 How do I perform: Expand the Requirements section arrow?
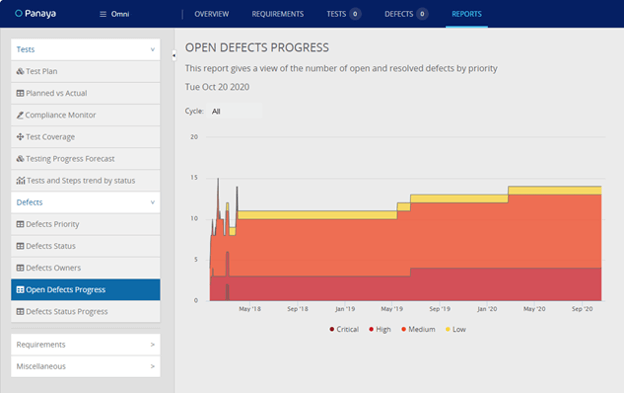tap(152, 344)
